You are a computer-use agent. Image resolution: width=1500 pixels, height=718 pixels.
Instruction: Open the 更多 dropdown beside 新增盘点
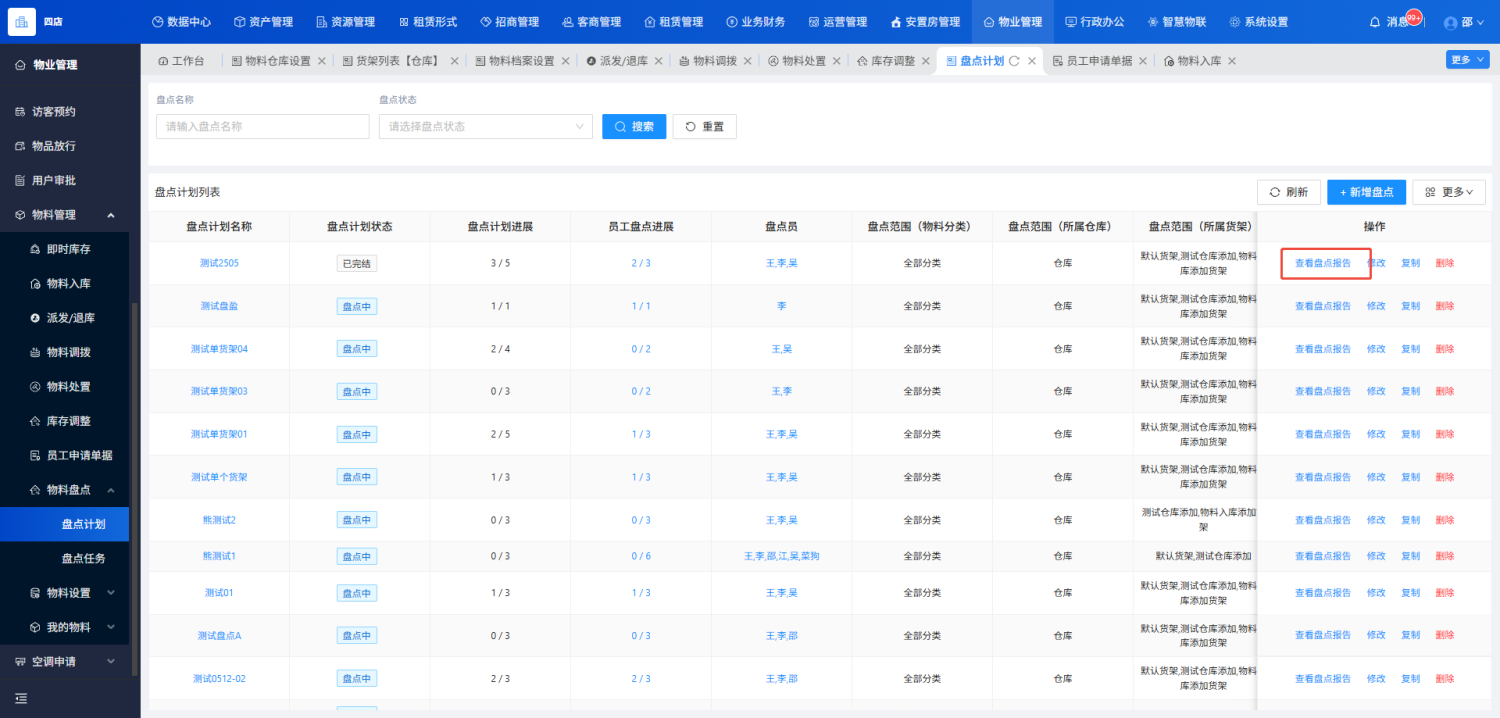[1448, 192]
